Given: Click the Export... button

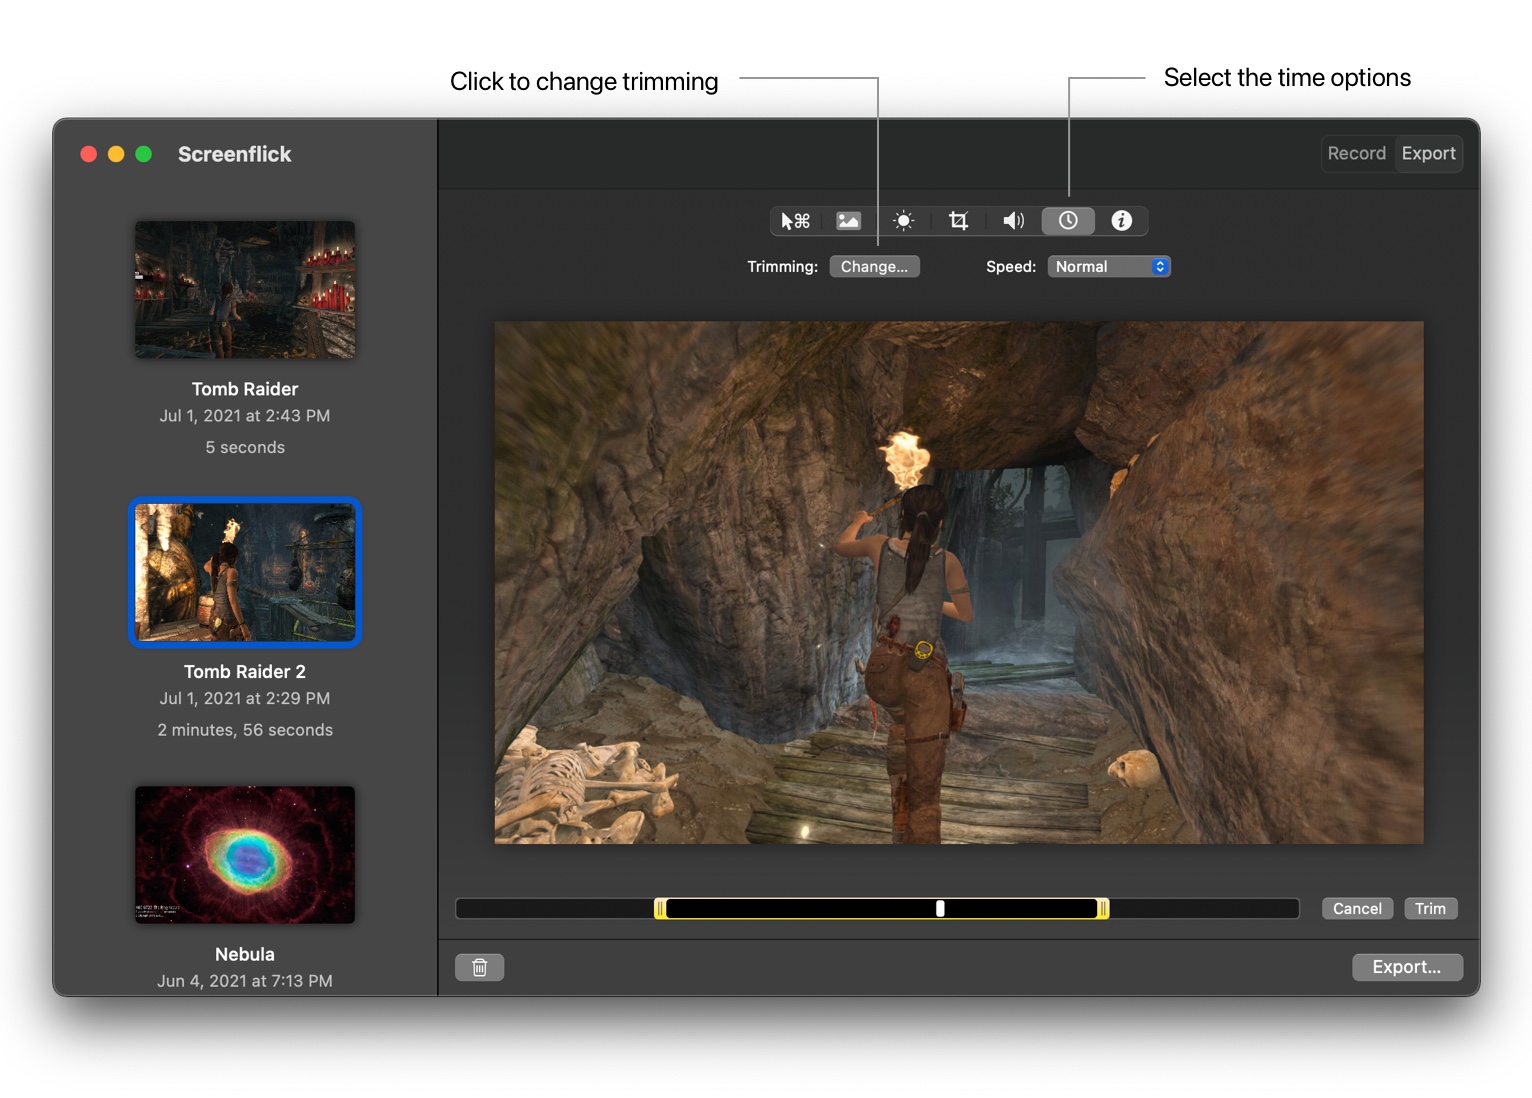Looking at the screenshot, I should click(1407, 967).
